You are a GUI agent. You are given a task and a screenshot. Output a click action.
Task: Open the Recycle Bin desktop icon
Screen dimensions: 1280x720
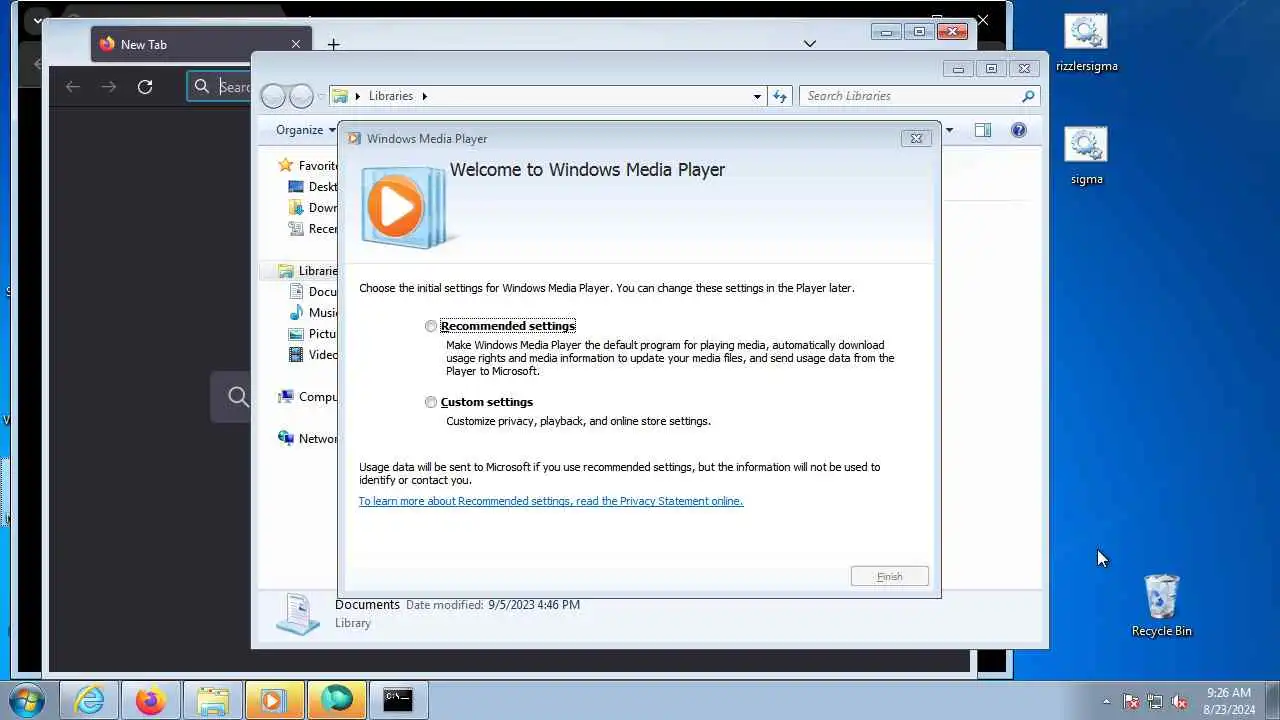[1161, 605]
